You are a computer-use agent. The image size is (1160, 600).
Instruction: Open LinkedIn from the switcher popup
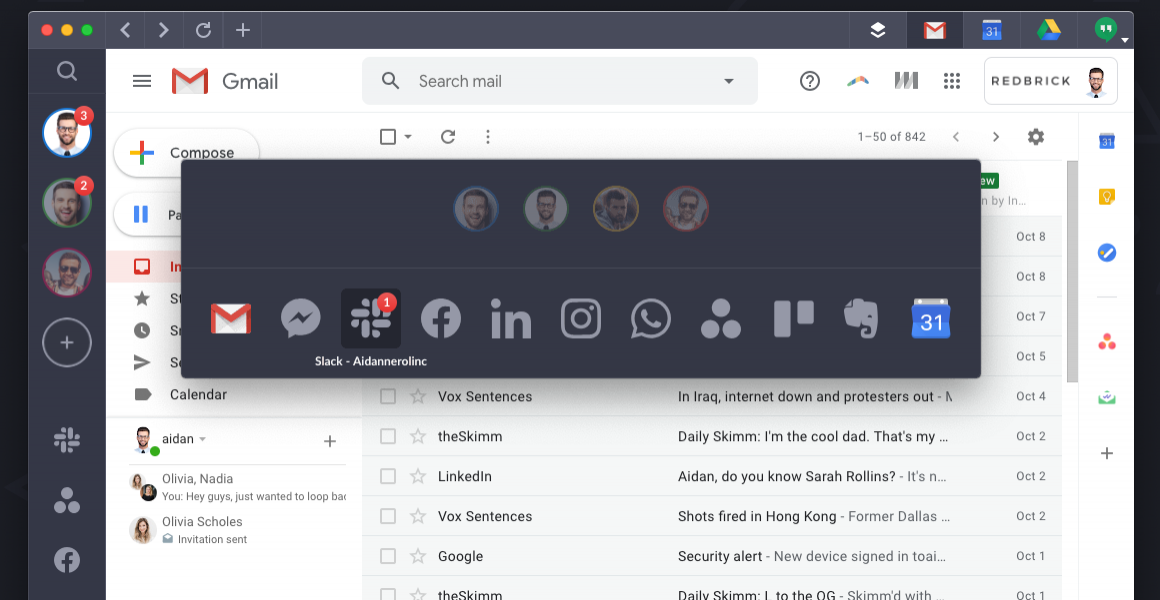point(511,319)
